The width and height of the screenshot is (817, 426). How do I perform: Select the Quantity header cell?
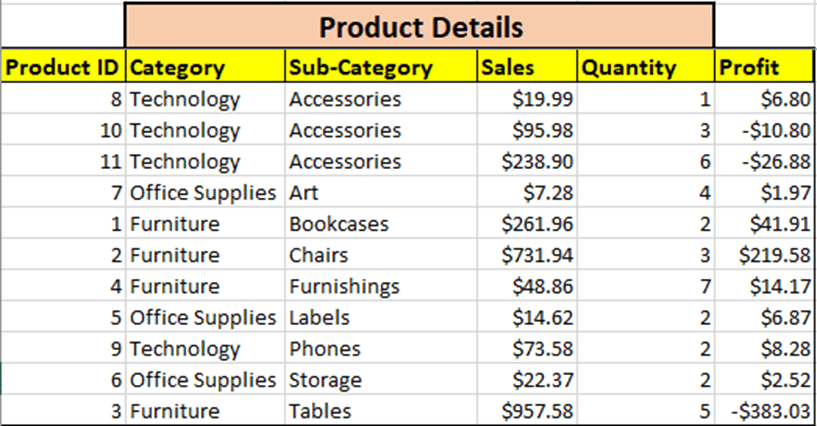(x=646, y=66)
